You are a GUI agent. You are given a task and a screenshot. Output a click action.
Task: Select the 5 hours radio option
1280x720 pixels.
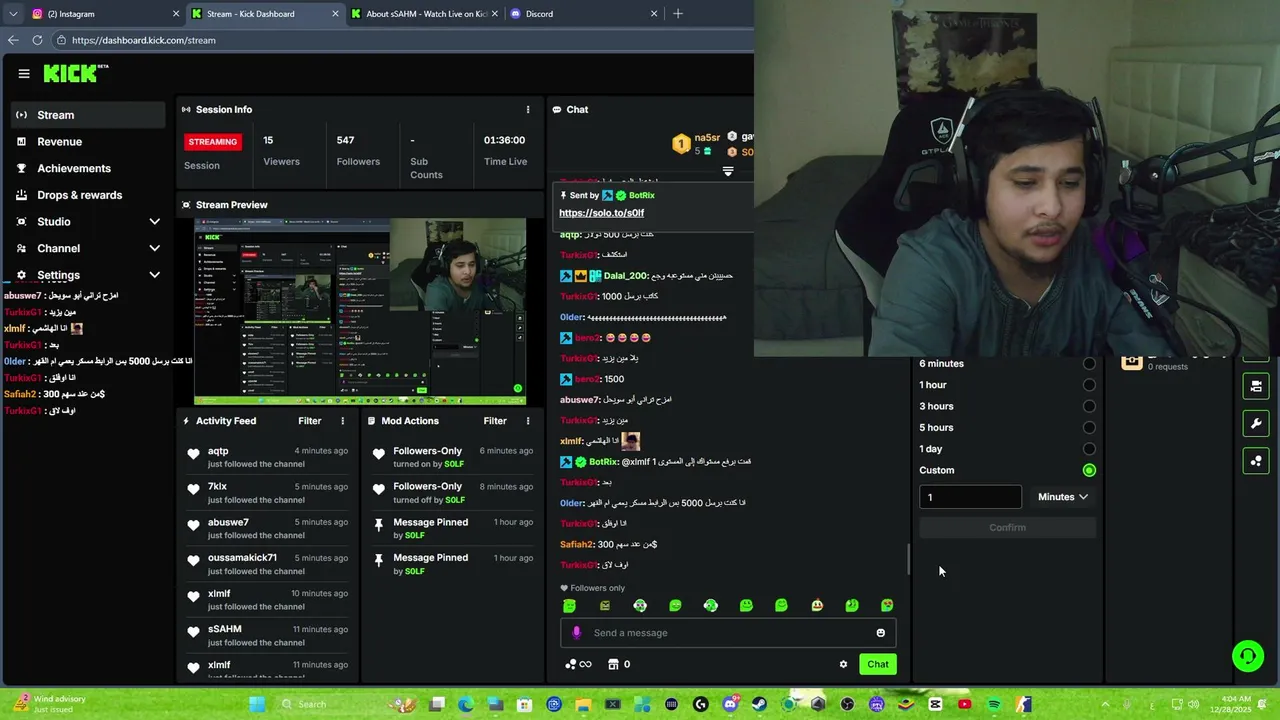(x=1089, y=428)
